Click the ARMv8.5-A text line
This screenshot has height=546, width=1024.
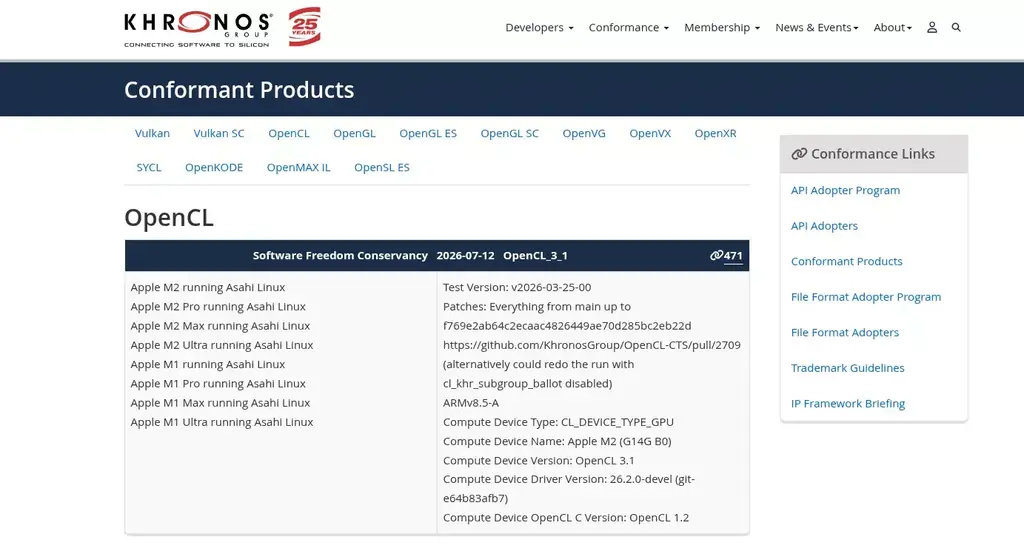[x=471, y=403]
